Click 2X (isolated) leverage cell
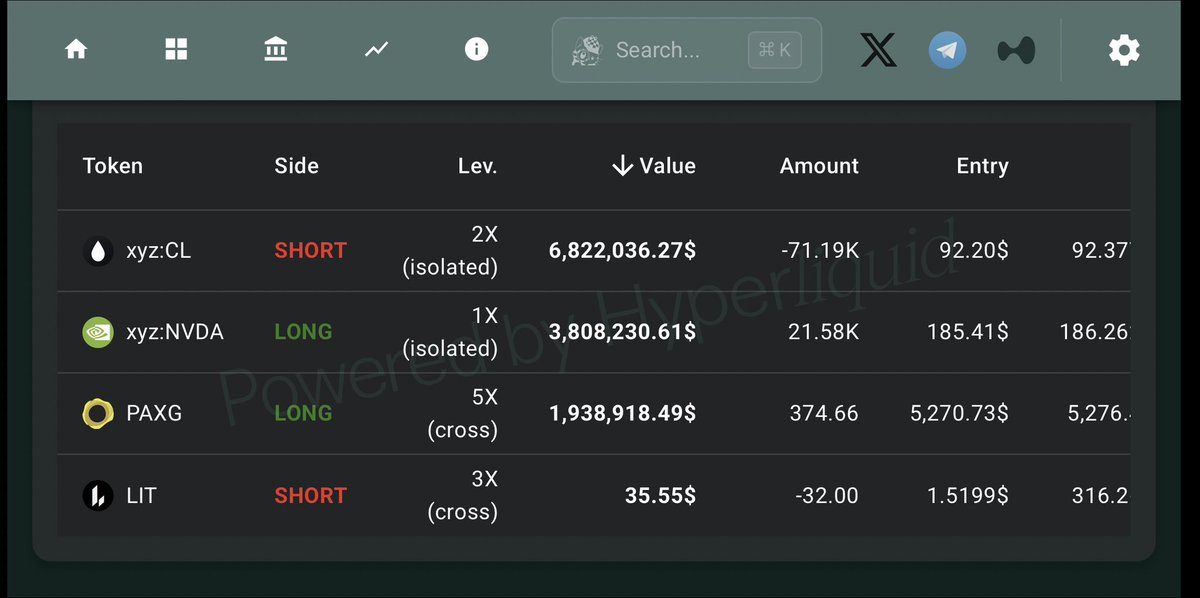 pyautogui.click(x=450, y=251)
